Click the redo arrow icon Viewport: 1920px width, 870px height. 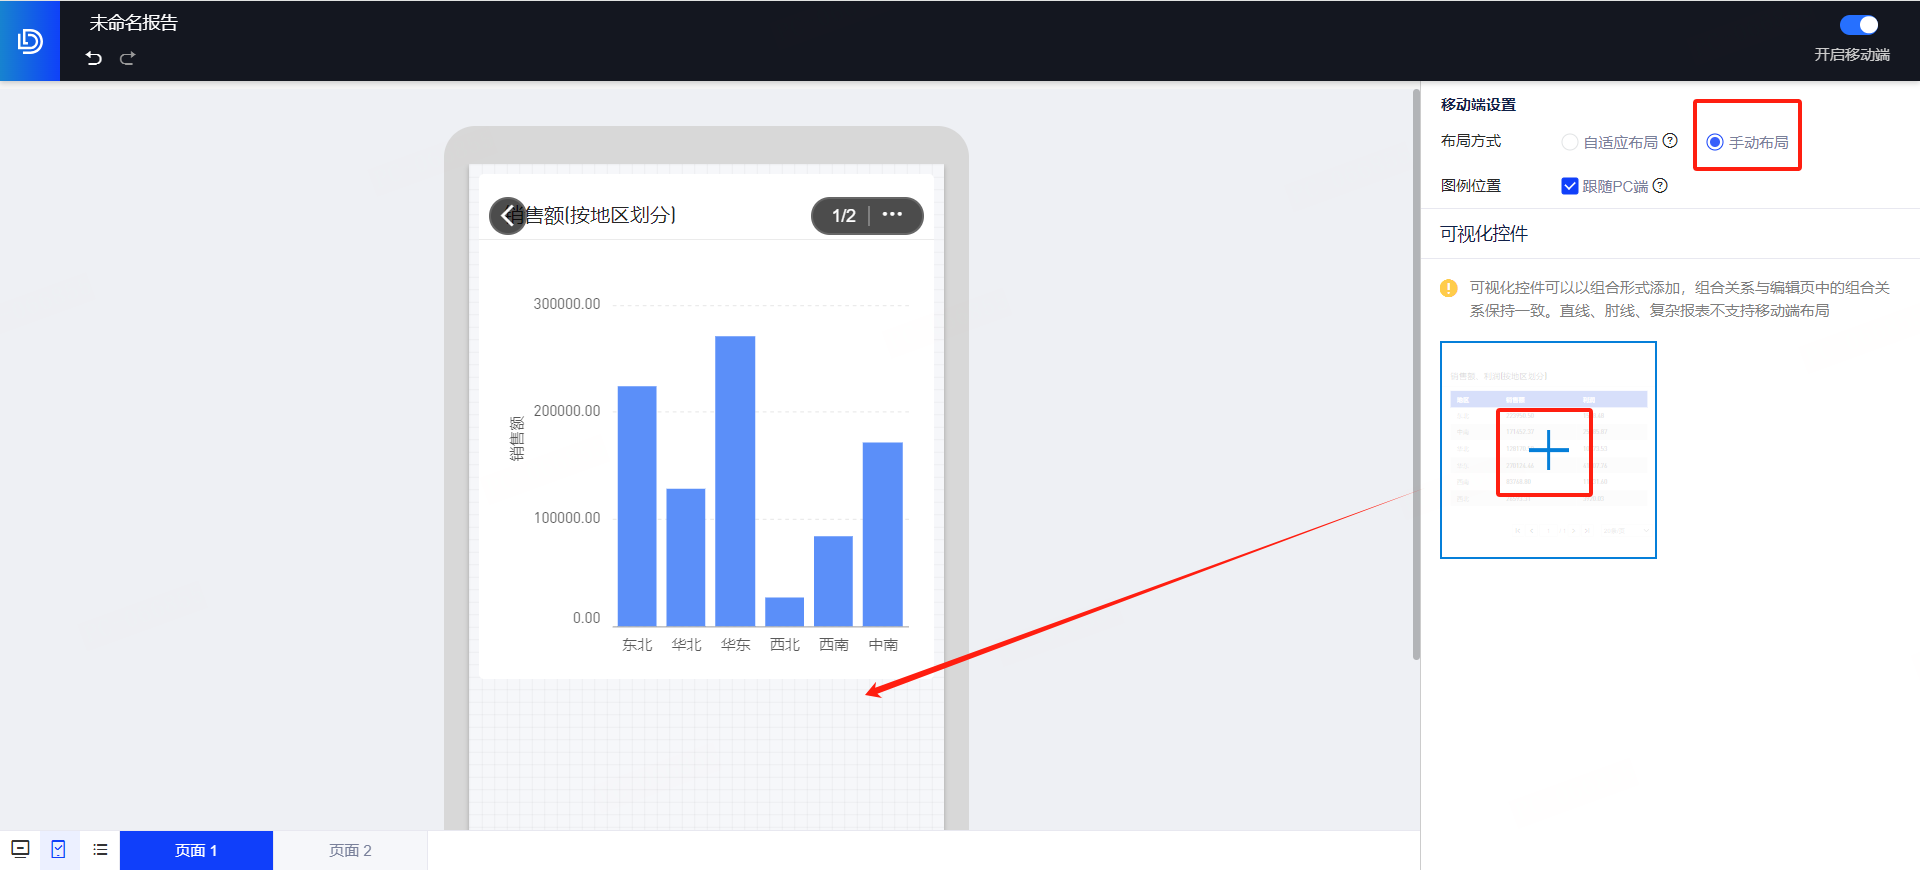click(x=127, y=58)
